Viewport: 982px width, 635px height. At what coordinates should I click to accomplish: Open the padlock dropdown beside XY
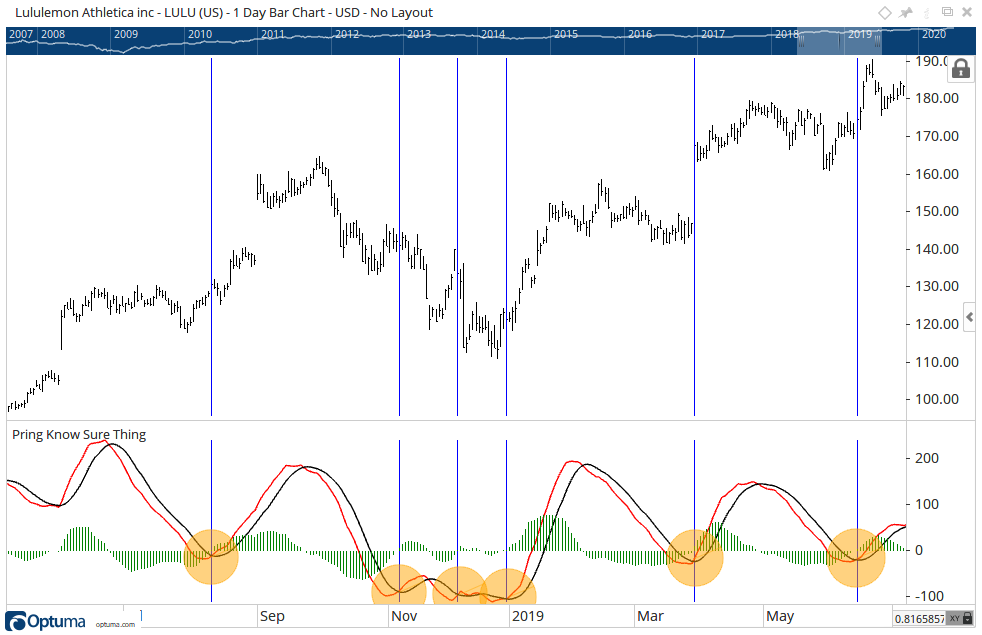(968, 619)
